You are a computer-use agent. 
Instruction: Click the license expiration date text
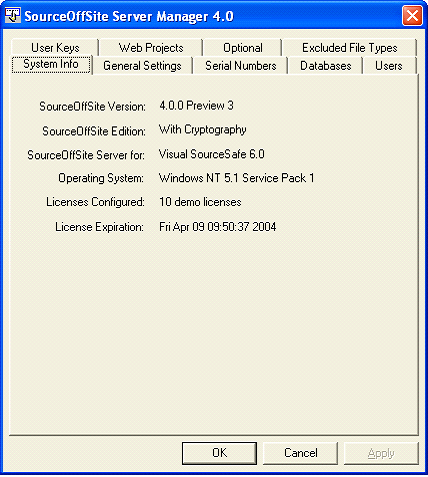point(218,227)
